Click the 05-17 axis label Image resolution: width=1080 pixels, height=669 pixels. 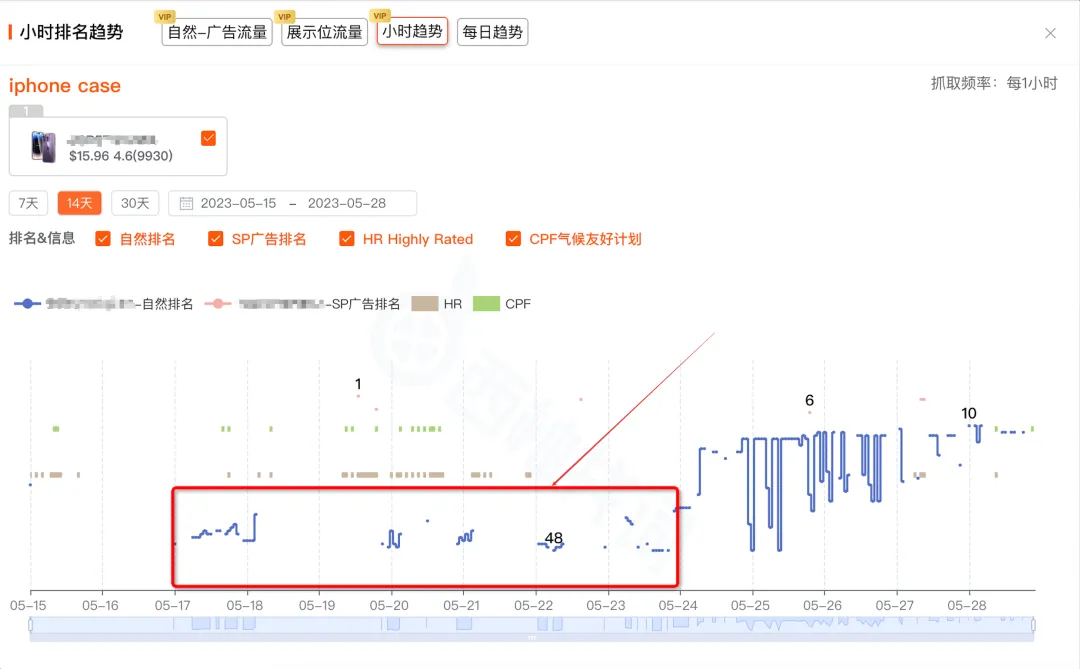click(172, 606)
